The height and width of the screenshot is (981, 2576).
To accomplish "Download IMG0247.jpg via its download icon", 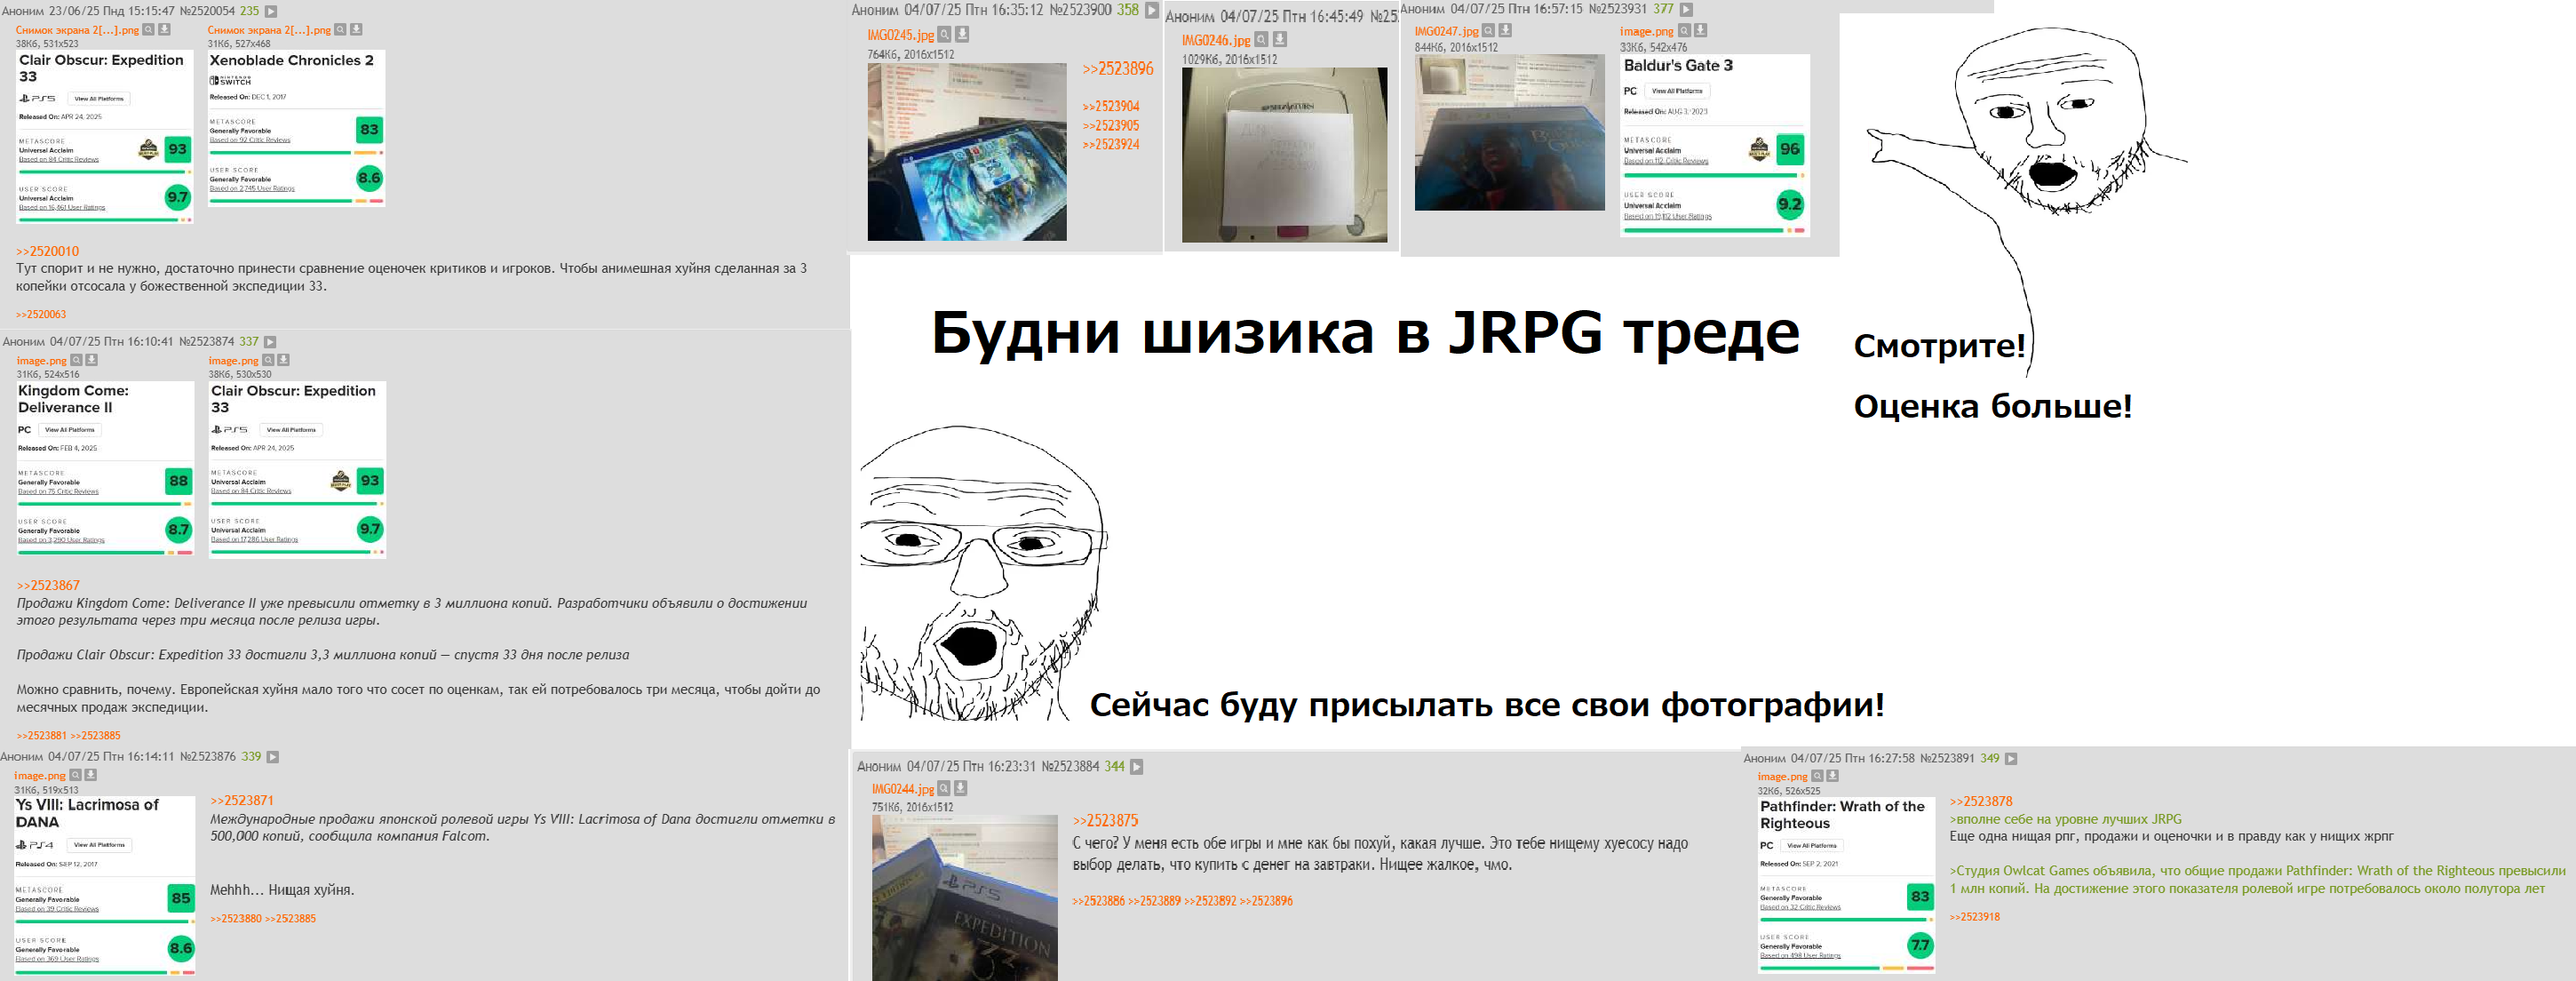I will (1505, 31).
